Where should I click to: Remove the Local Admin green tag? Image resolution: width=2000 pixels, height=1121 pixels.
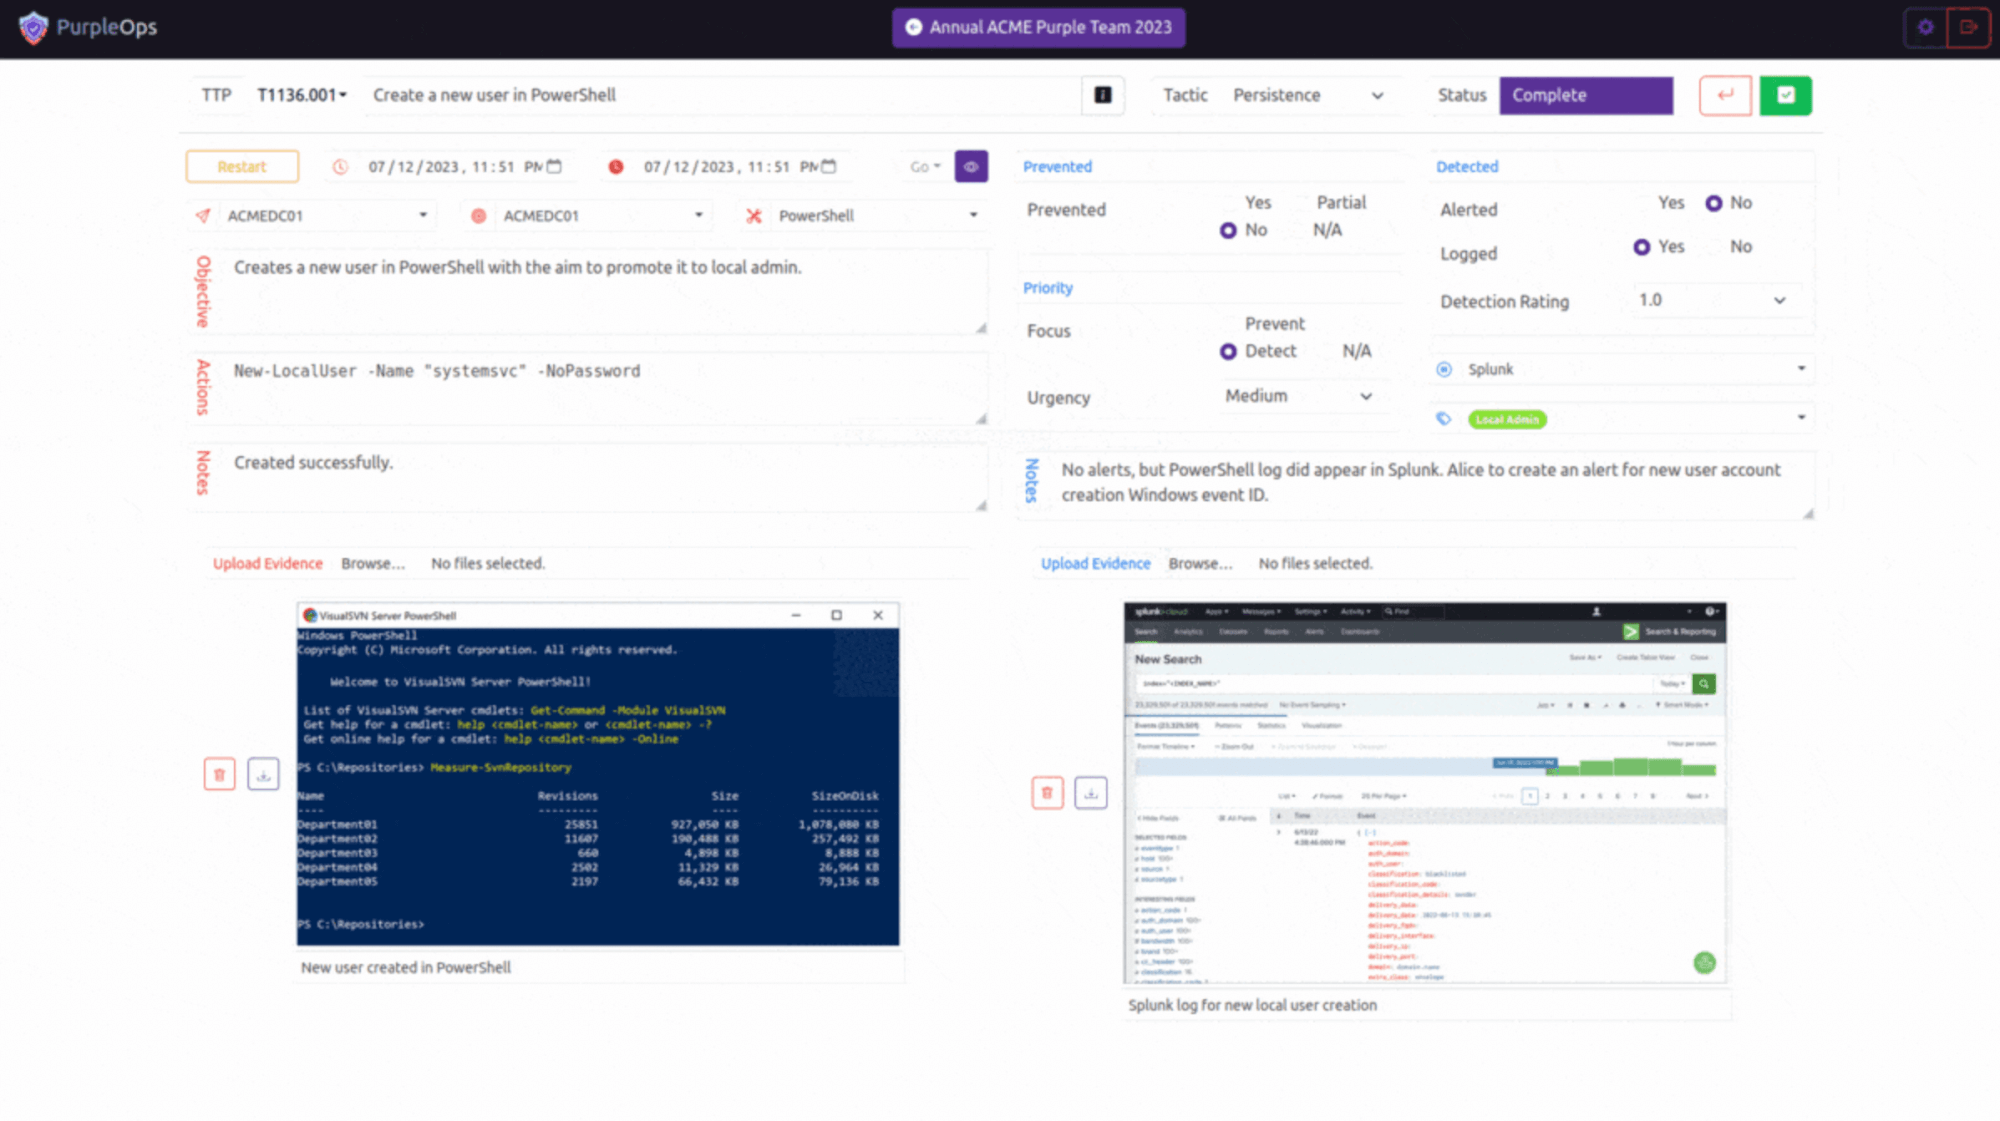tap(1507, 419)
